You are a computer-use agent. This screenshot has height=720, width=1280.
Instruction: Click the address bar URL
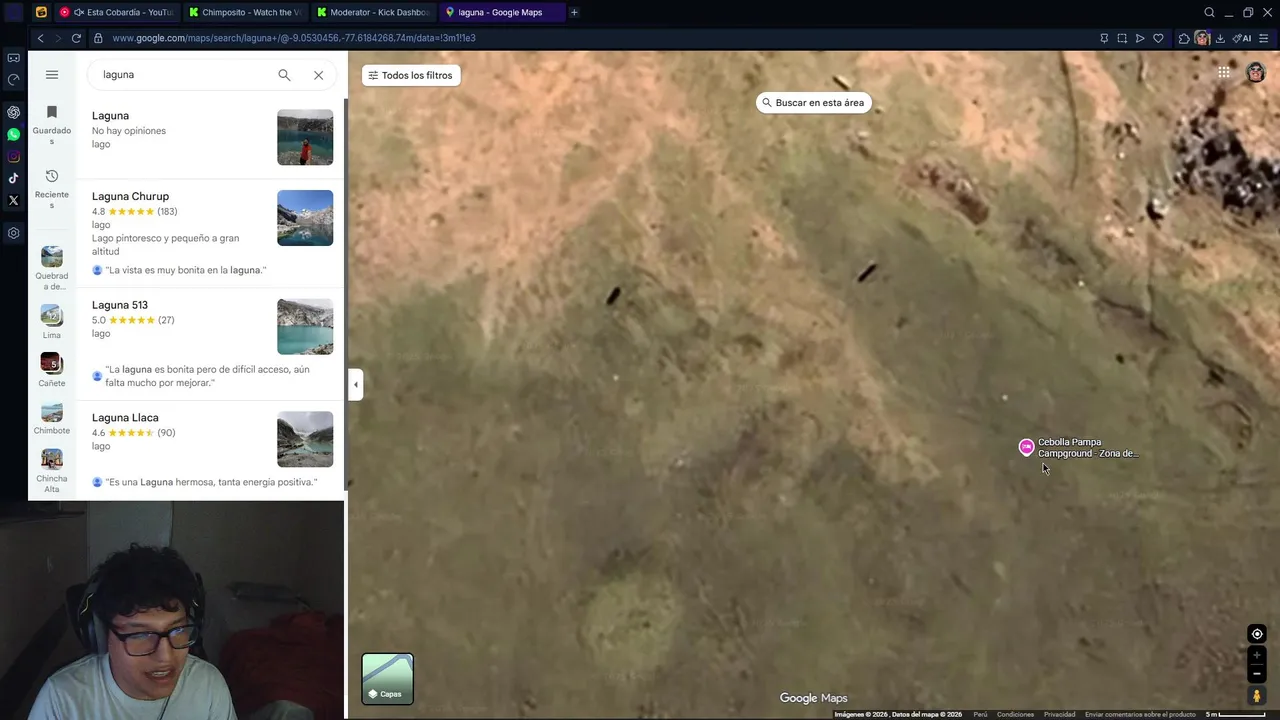pyautogui.click(x=294, y=38)
